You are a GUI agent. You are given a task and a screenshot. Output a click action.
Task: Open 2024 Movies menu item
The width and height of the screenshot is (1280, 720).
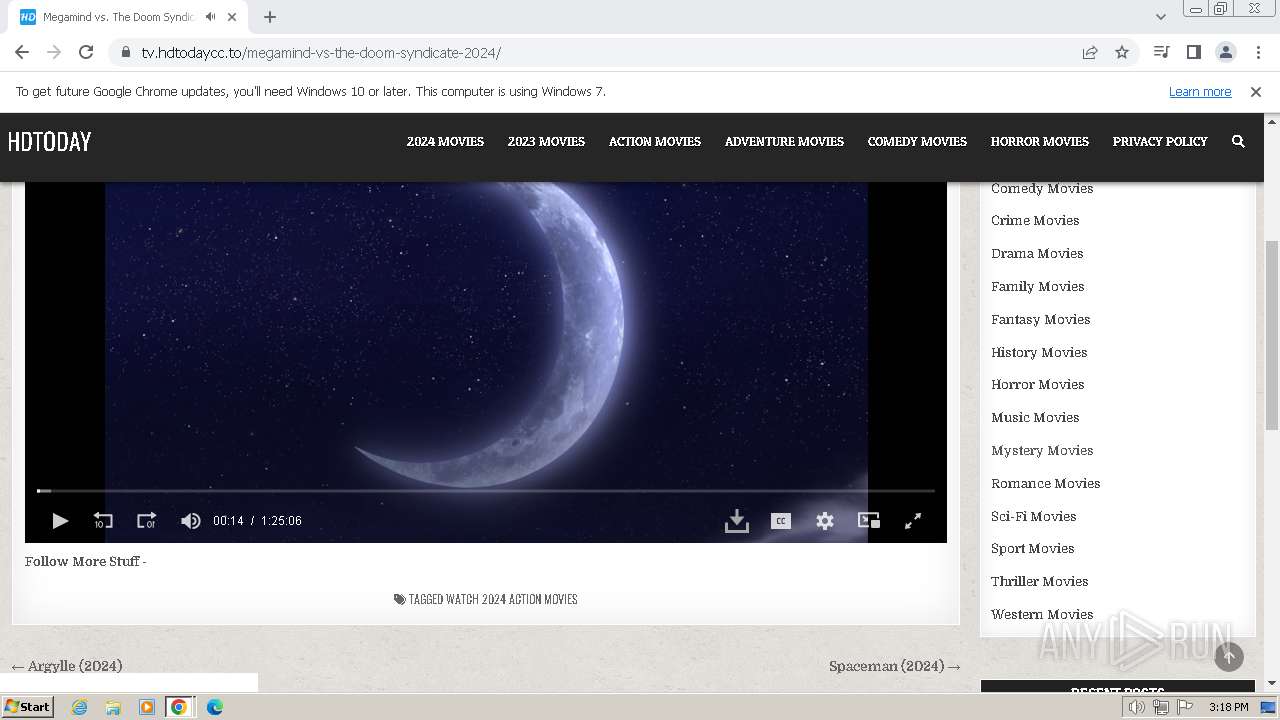(445, 141)
